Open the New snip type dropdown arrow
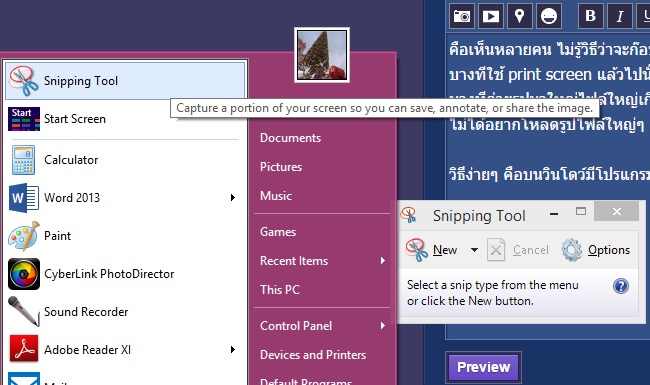Screen dimensions: 650x385 click(474, 250)
